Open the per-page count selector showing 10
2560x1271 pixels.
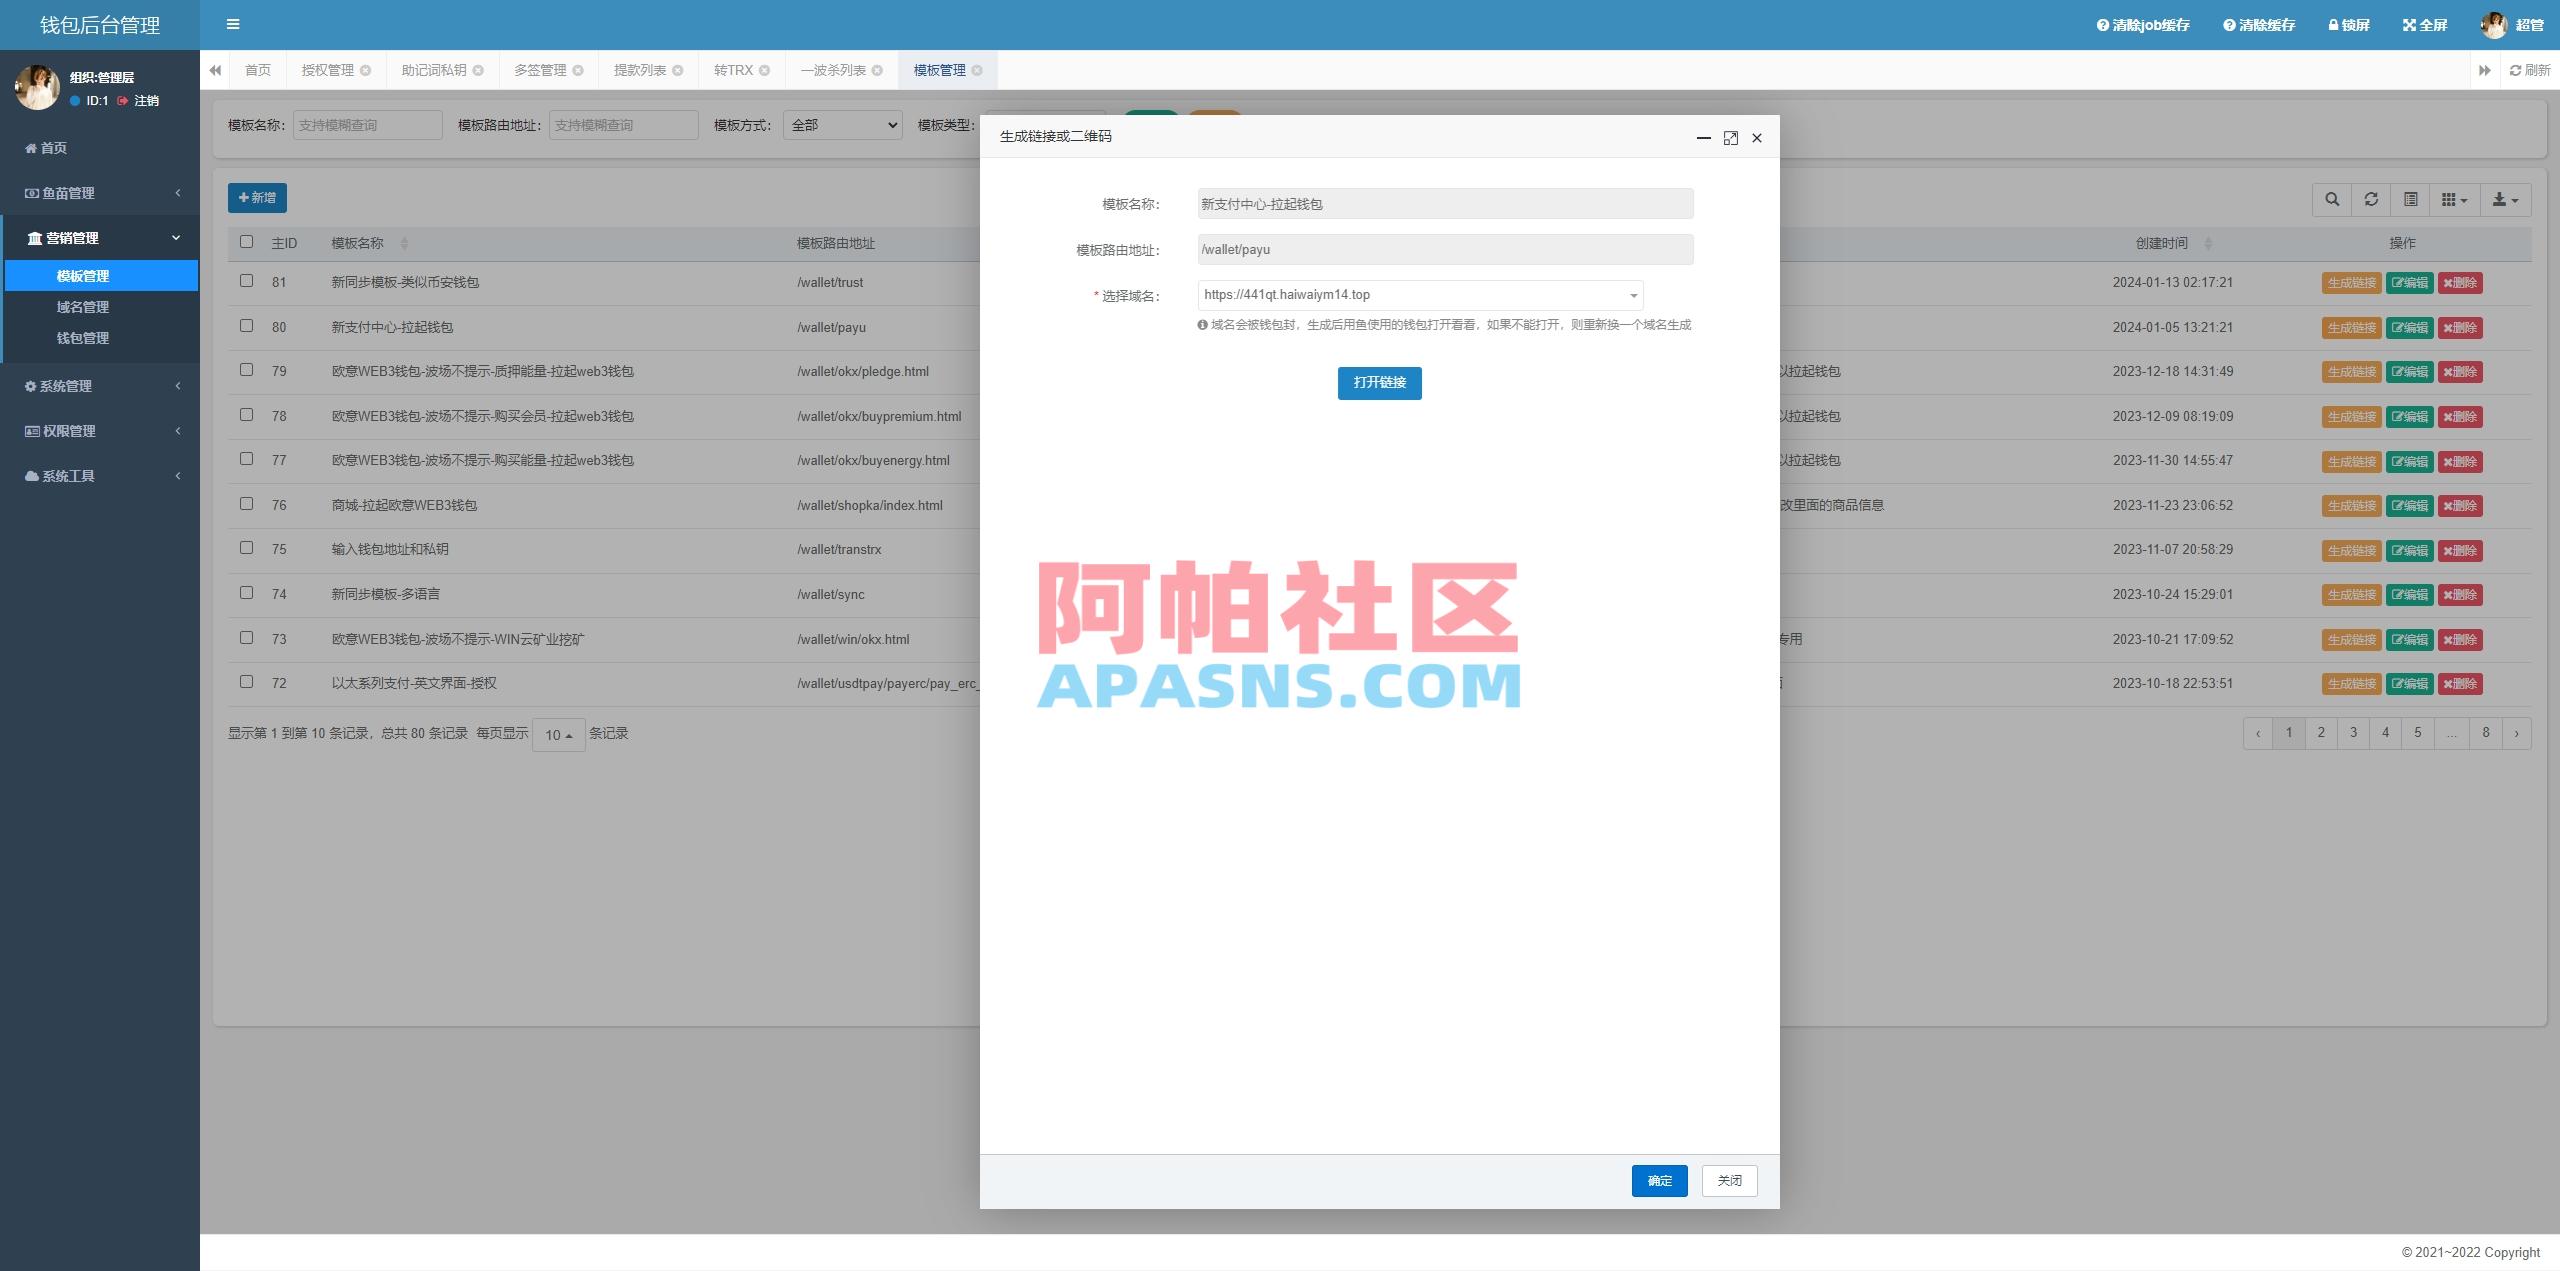[x=558, y=733]
